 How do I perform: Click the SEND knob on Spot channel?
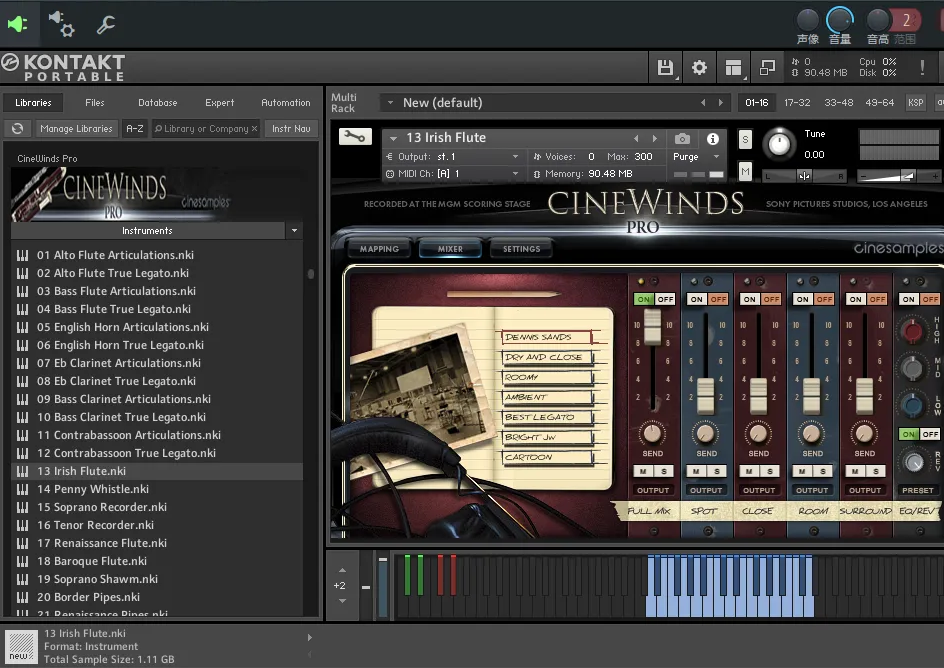coord(705,433)
